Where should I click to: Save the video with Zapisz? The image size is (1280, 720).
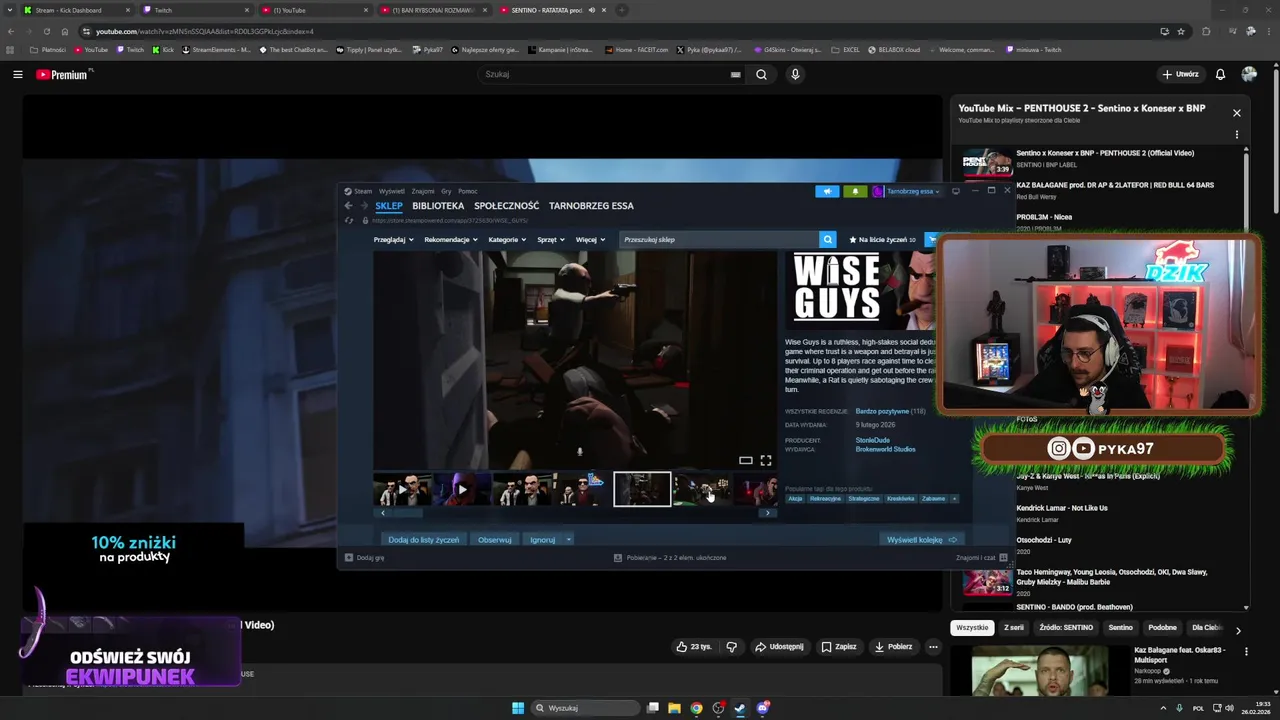pyautogui.click(x=839, y=647)
